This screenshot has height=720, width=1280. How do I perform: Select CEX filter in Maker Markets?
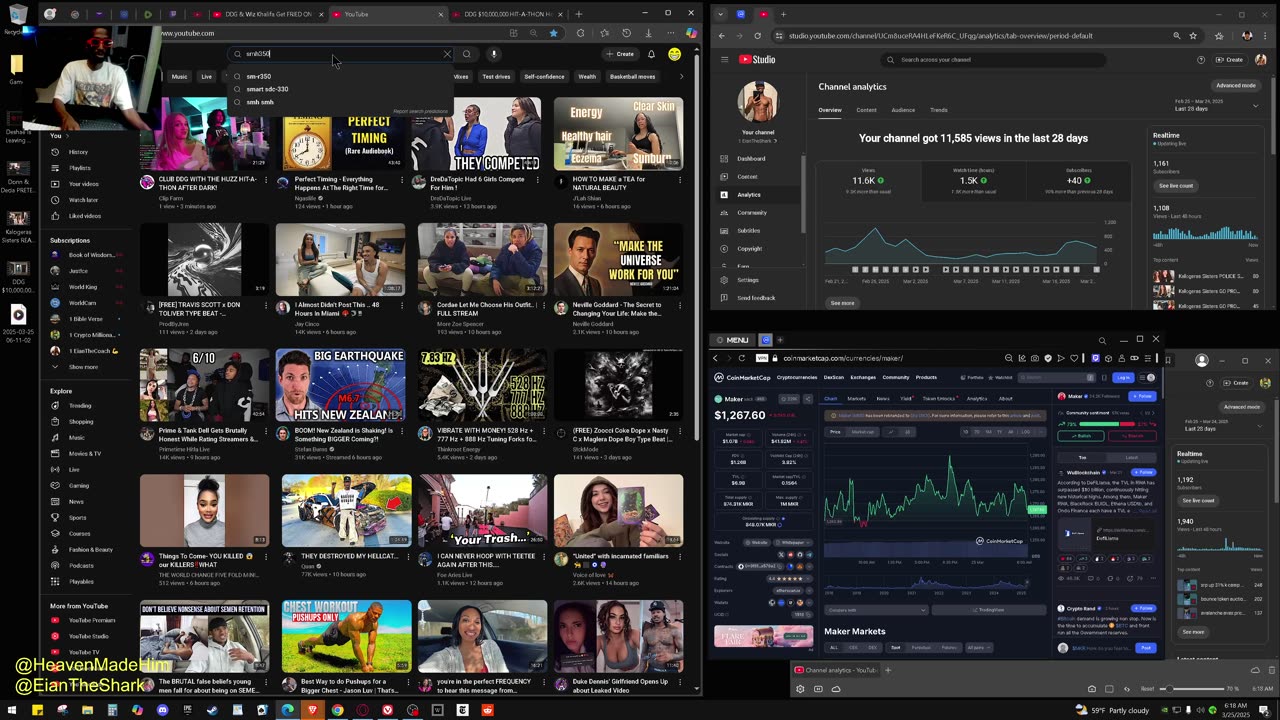(853, 647)
